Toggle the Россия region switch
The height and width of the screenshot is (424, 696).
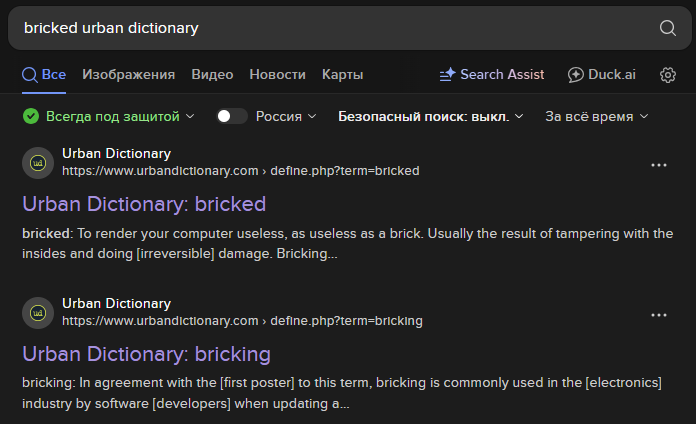pyautogui.click(x=232, y=116)
